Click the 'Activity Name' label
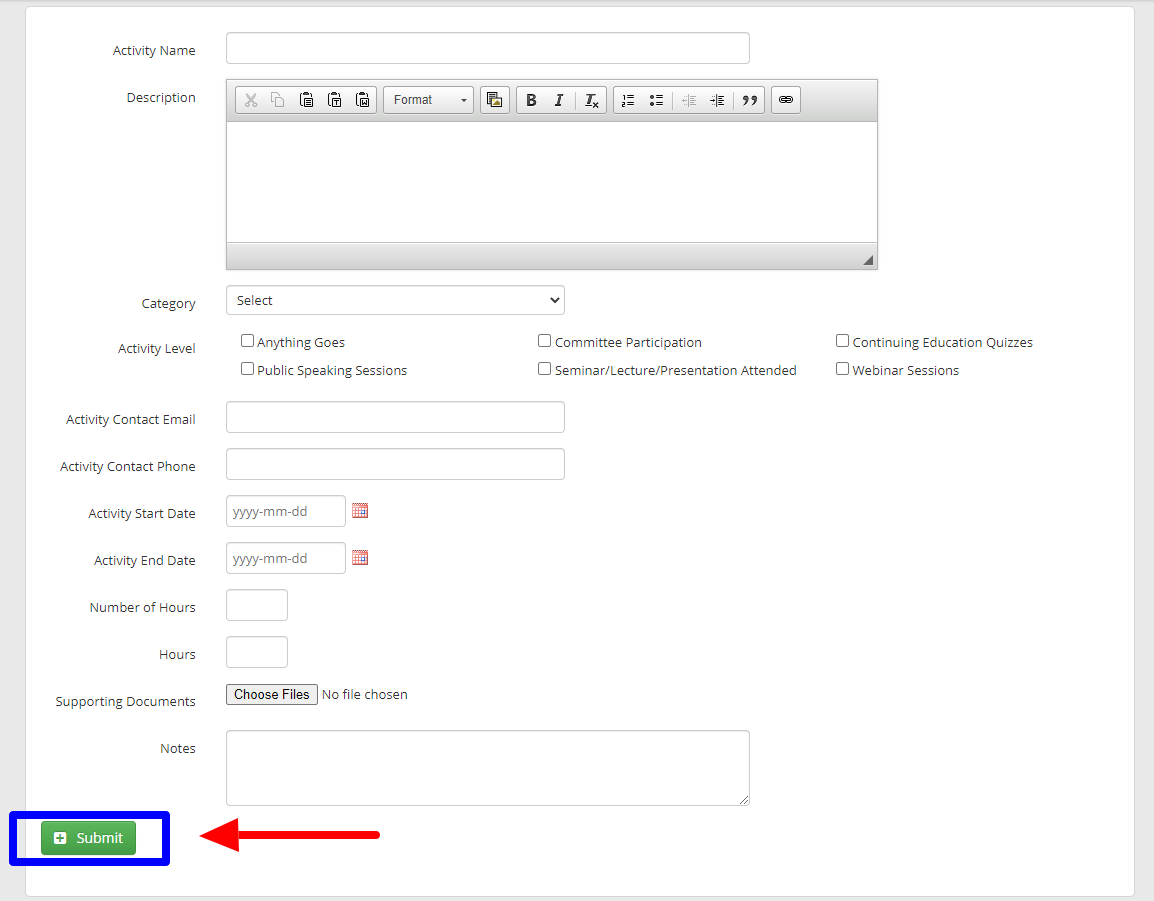 click(x=154, y=50)
